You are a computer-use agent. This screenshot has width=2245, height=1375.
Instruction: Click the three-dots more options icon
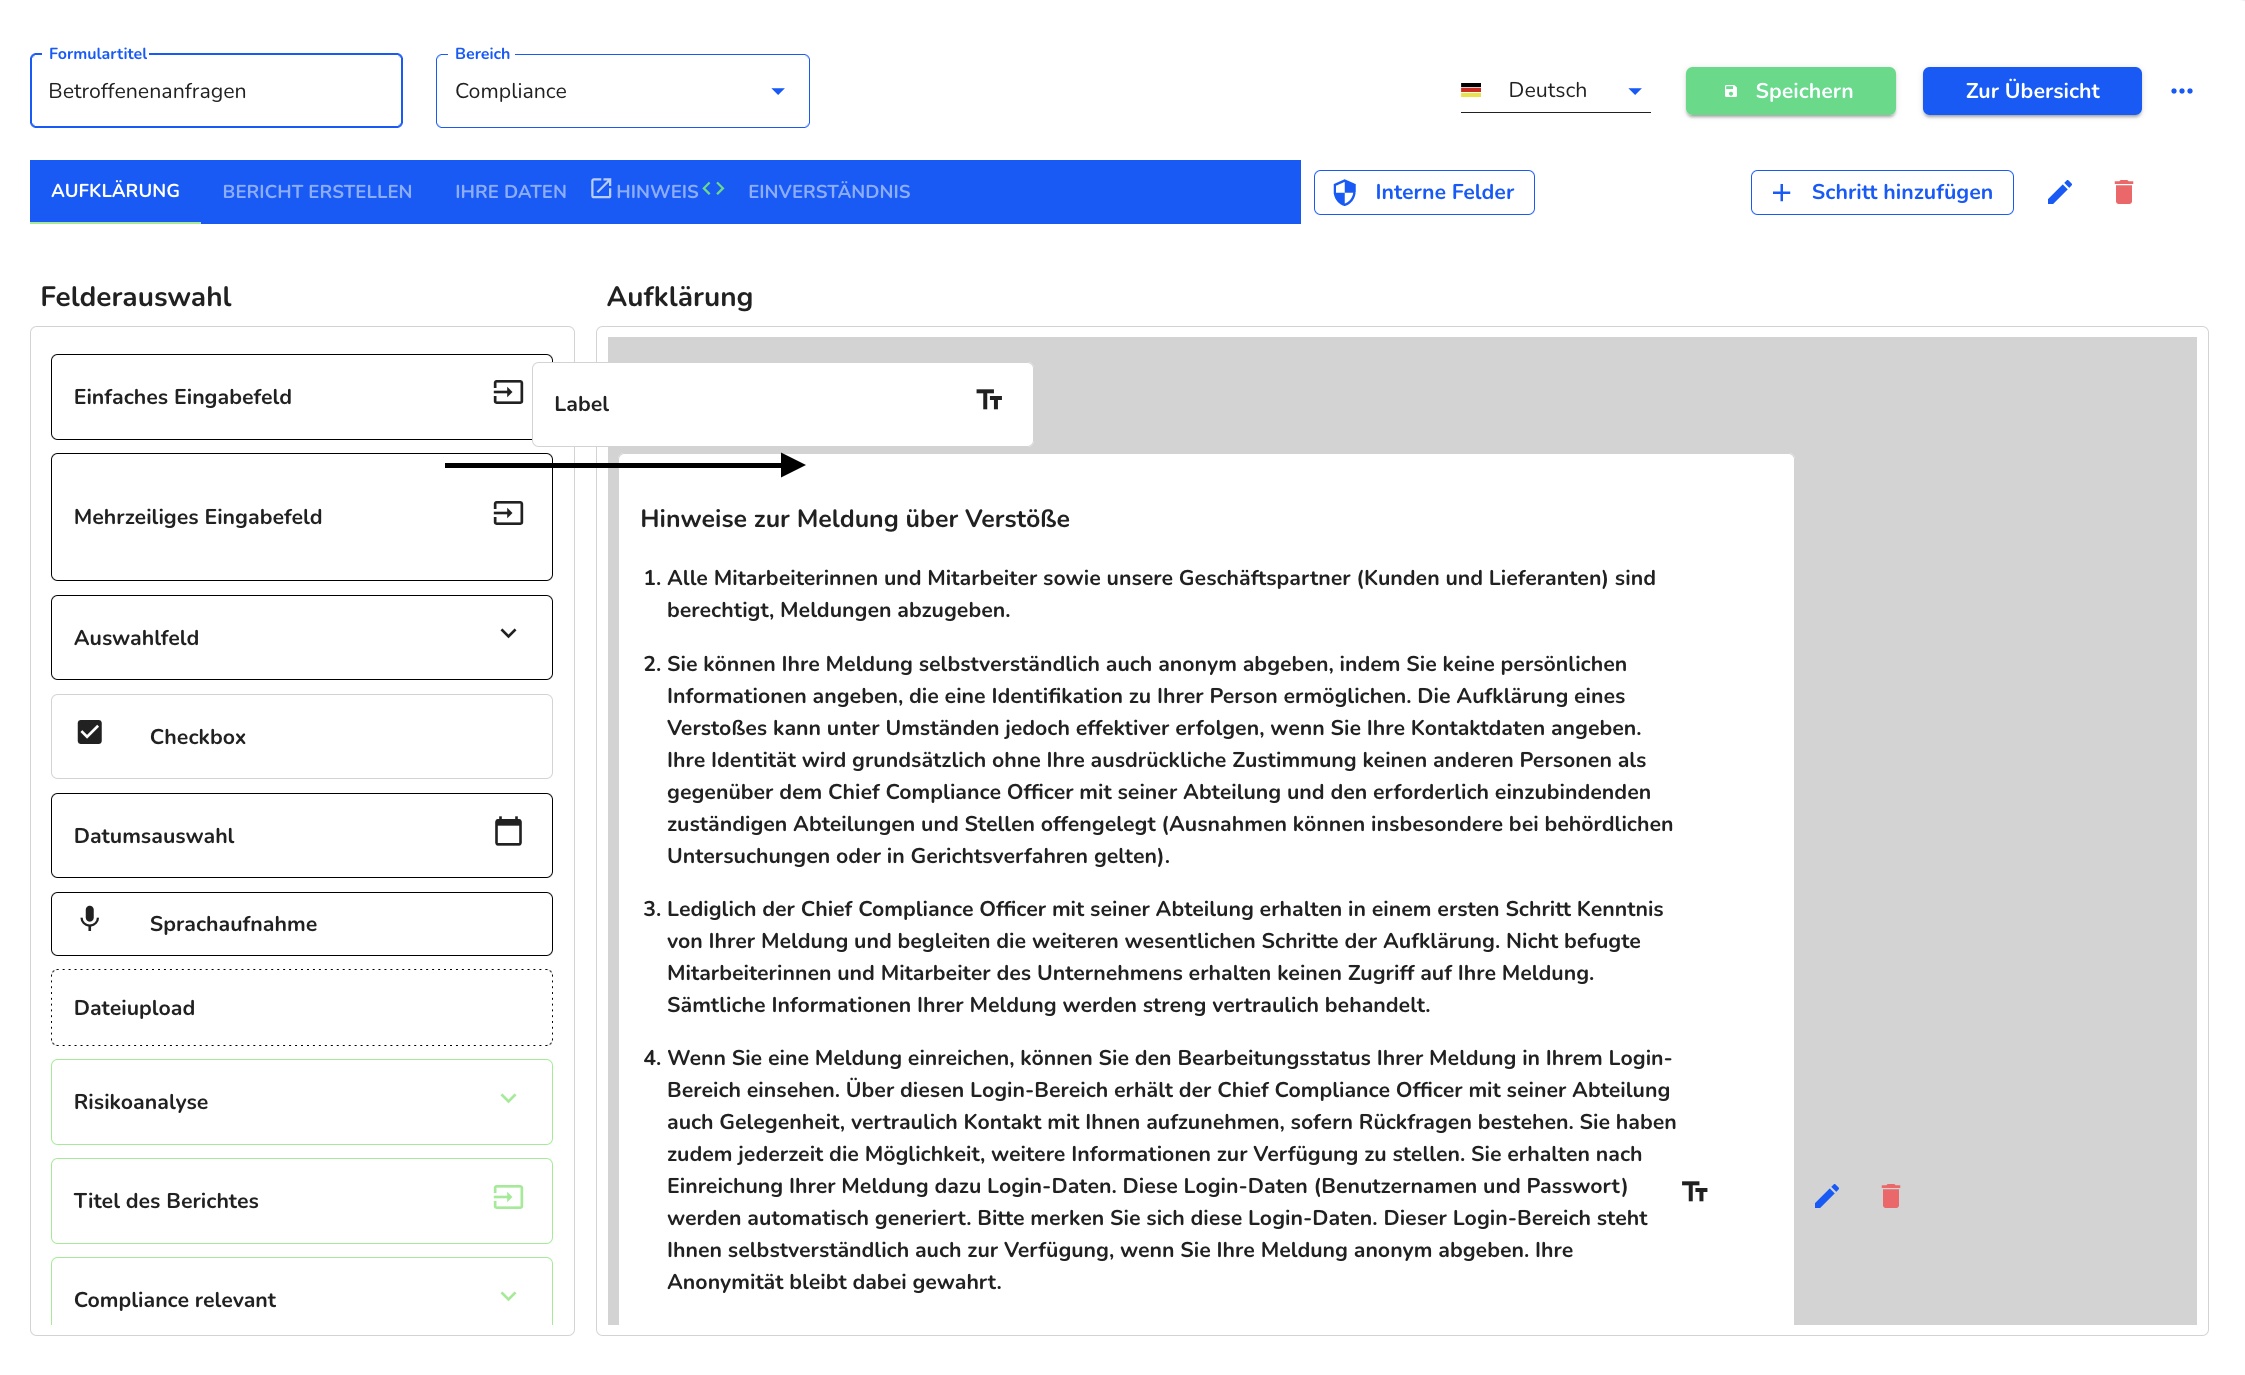(x=2181, y=91)
